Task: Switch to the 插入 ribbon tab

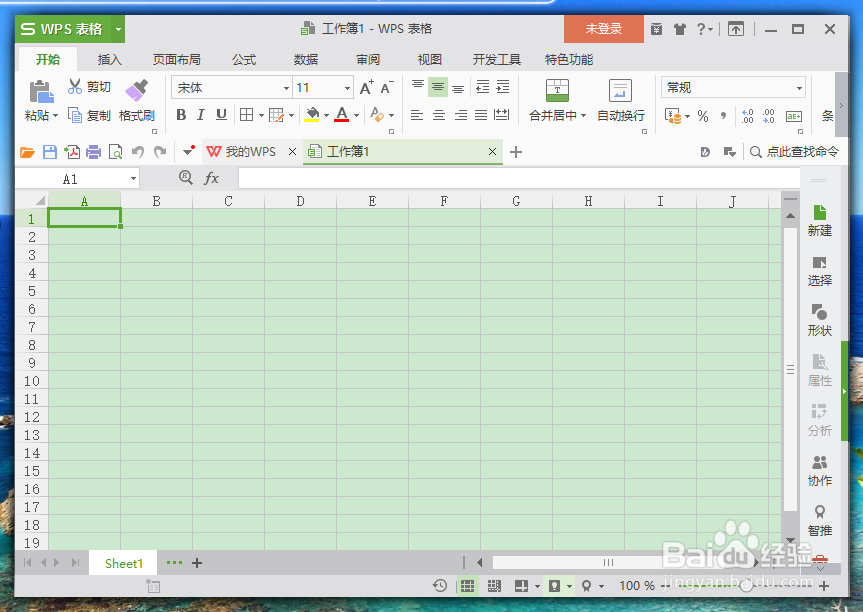Action: click(109, 59)
